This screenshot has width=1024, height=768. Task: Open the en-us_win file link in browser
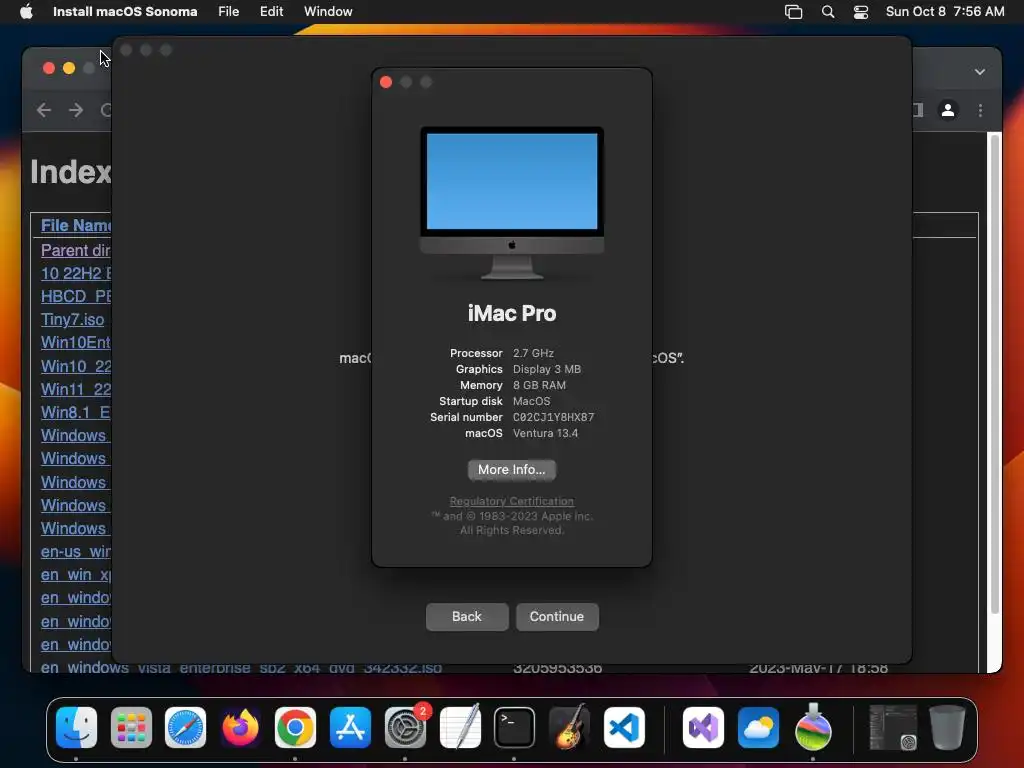76,551
